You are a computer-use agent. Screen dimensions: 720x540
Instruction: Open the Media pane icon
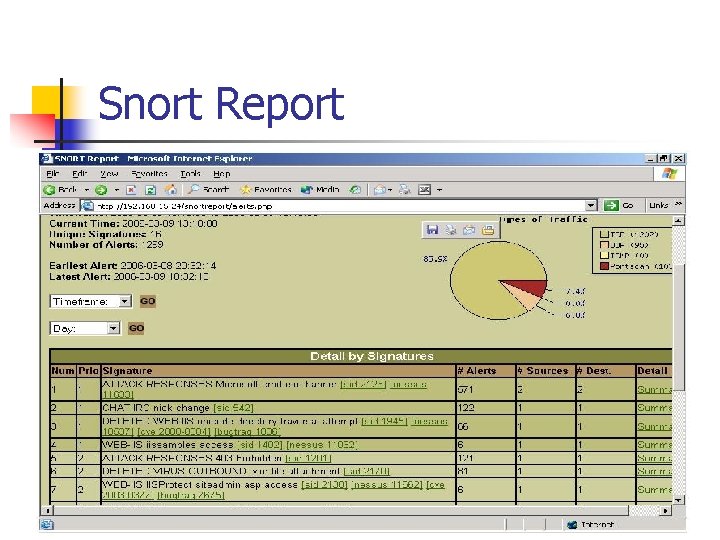(x=307, y=189)
